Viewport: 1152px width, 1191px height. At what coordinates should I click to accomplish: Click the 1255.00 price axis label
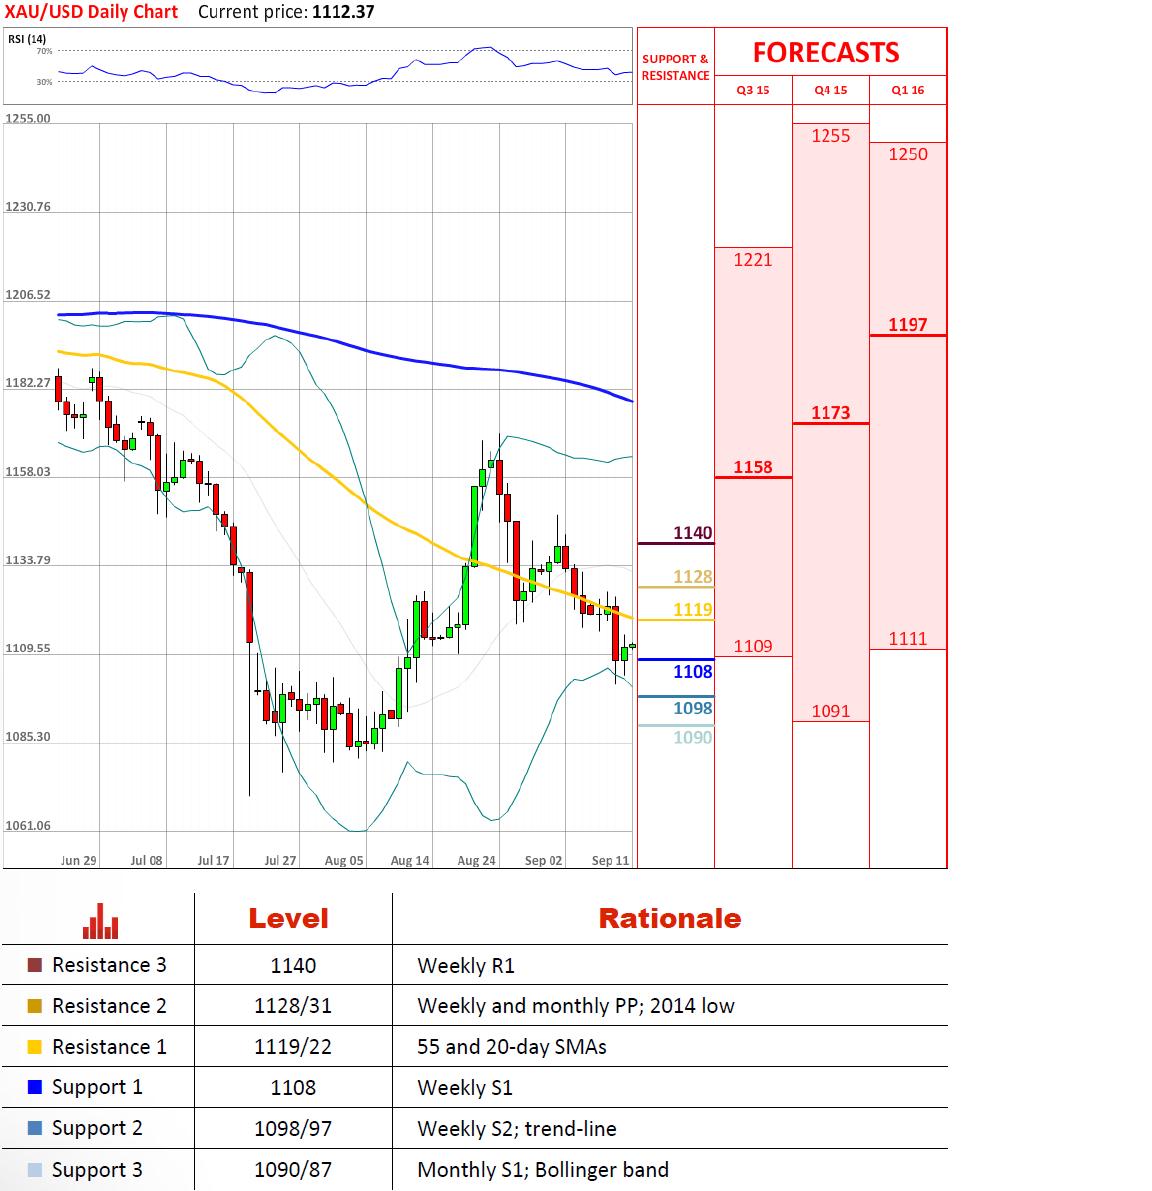point(28,118)
